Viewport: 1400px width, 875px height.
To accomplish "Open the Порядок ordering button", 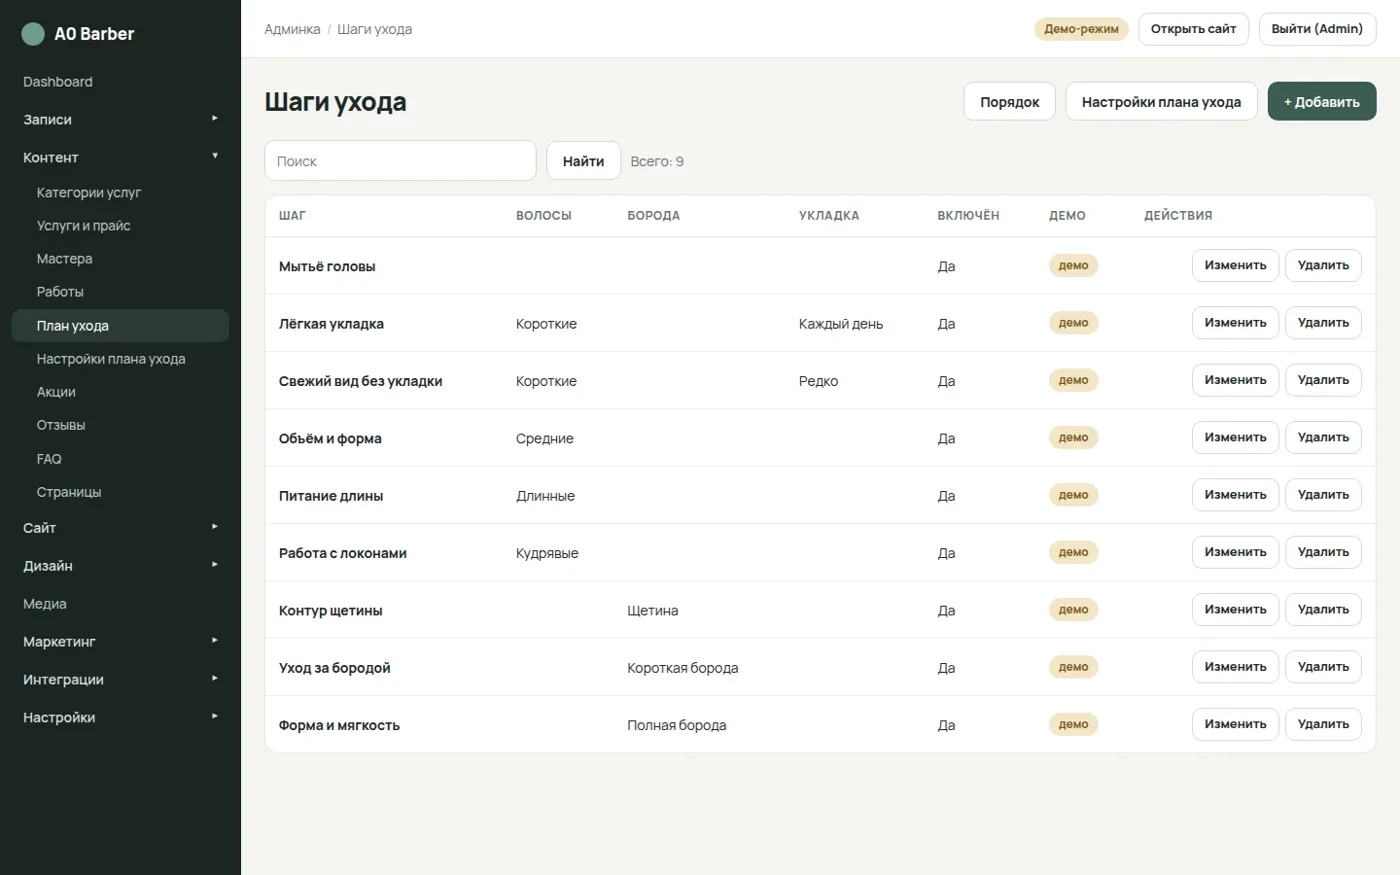I will [x=1010, y=102].
